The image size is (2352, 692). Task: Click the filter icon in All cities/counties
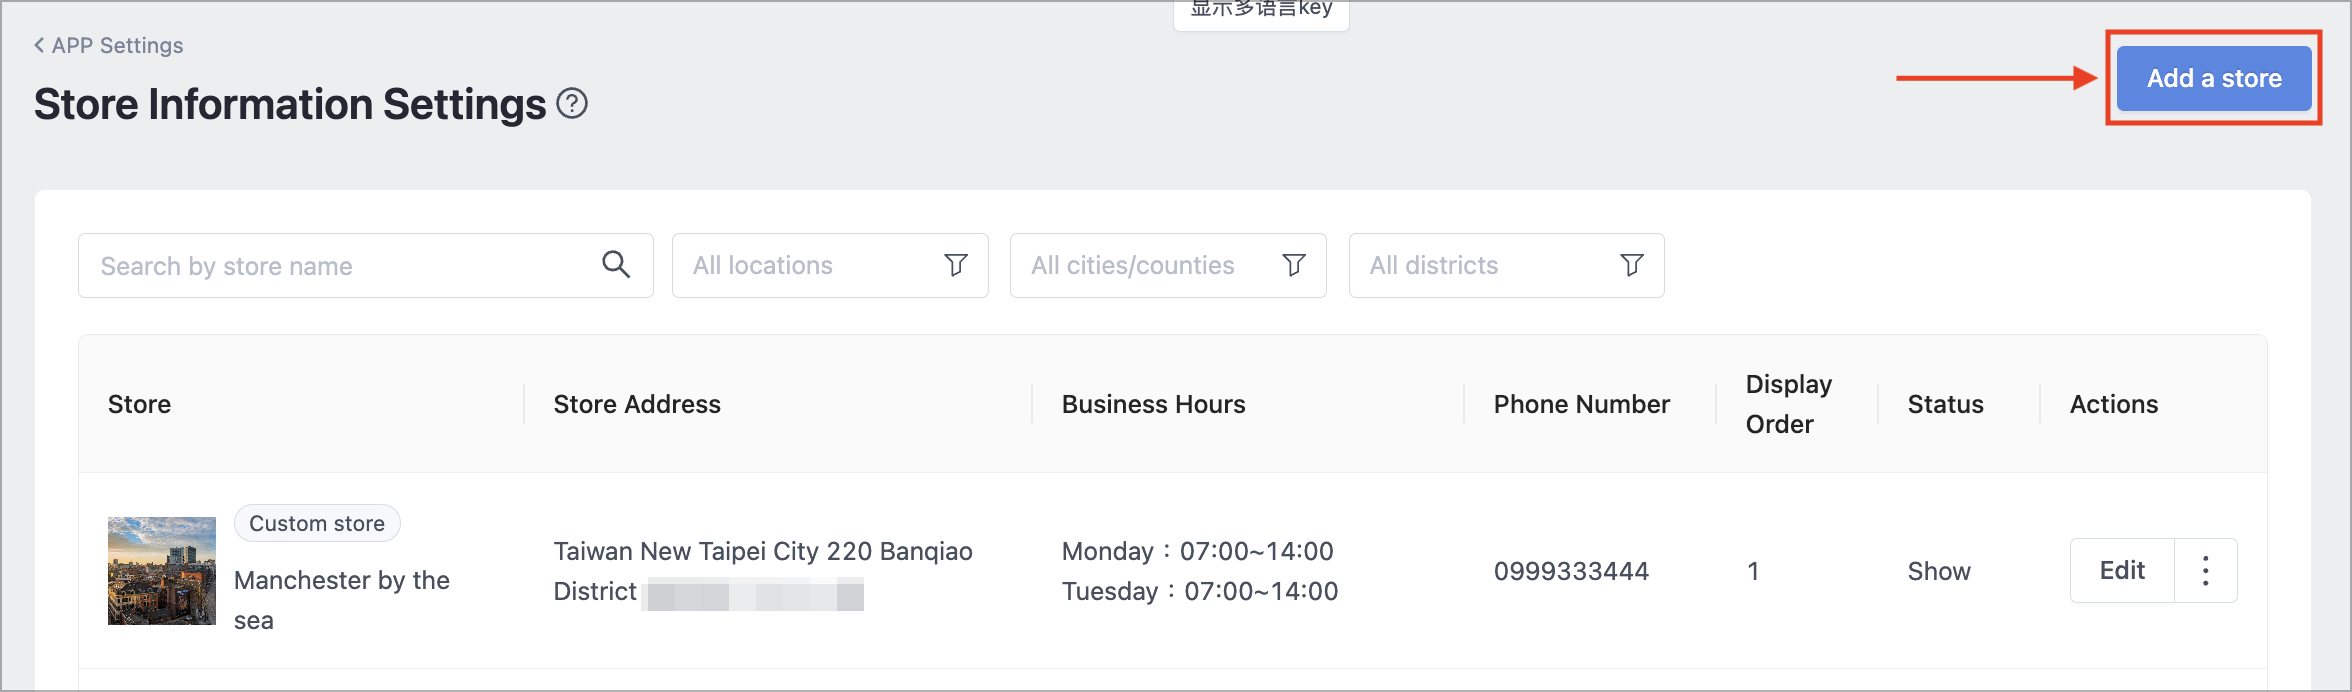click(x=1294, y=265)
